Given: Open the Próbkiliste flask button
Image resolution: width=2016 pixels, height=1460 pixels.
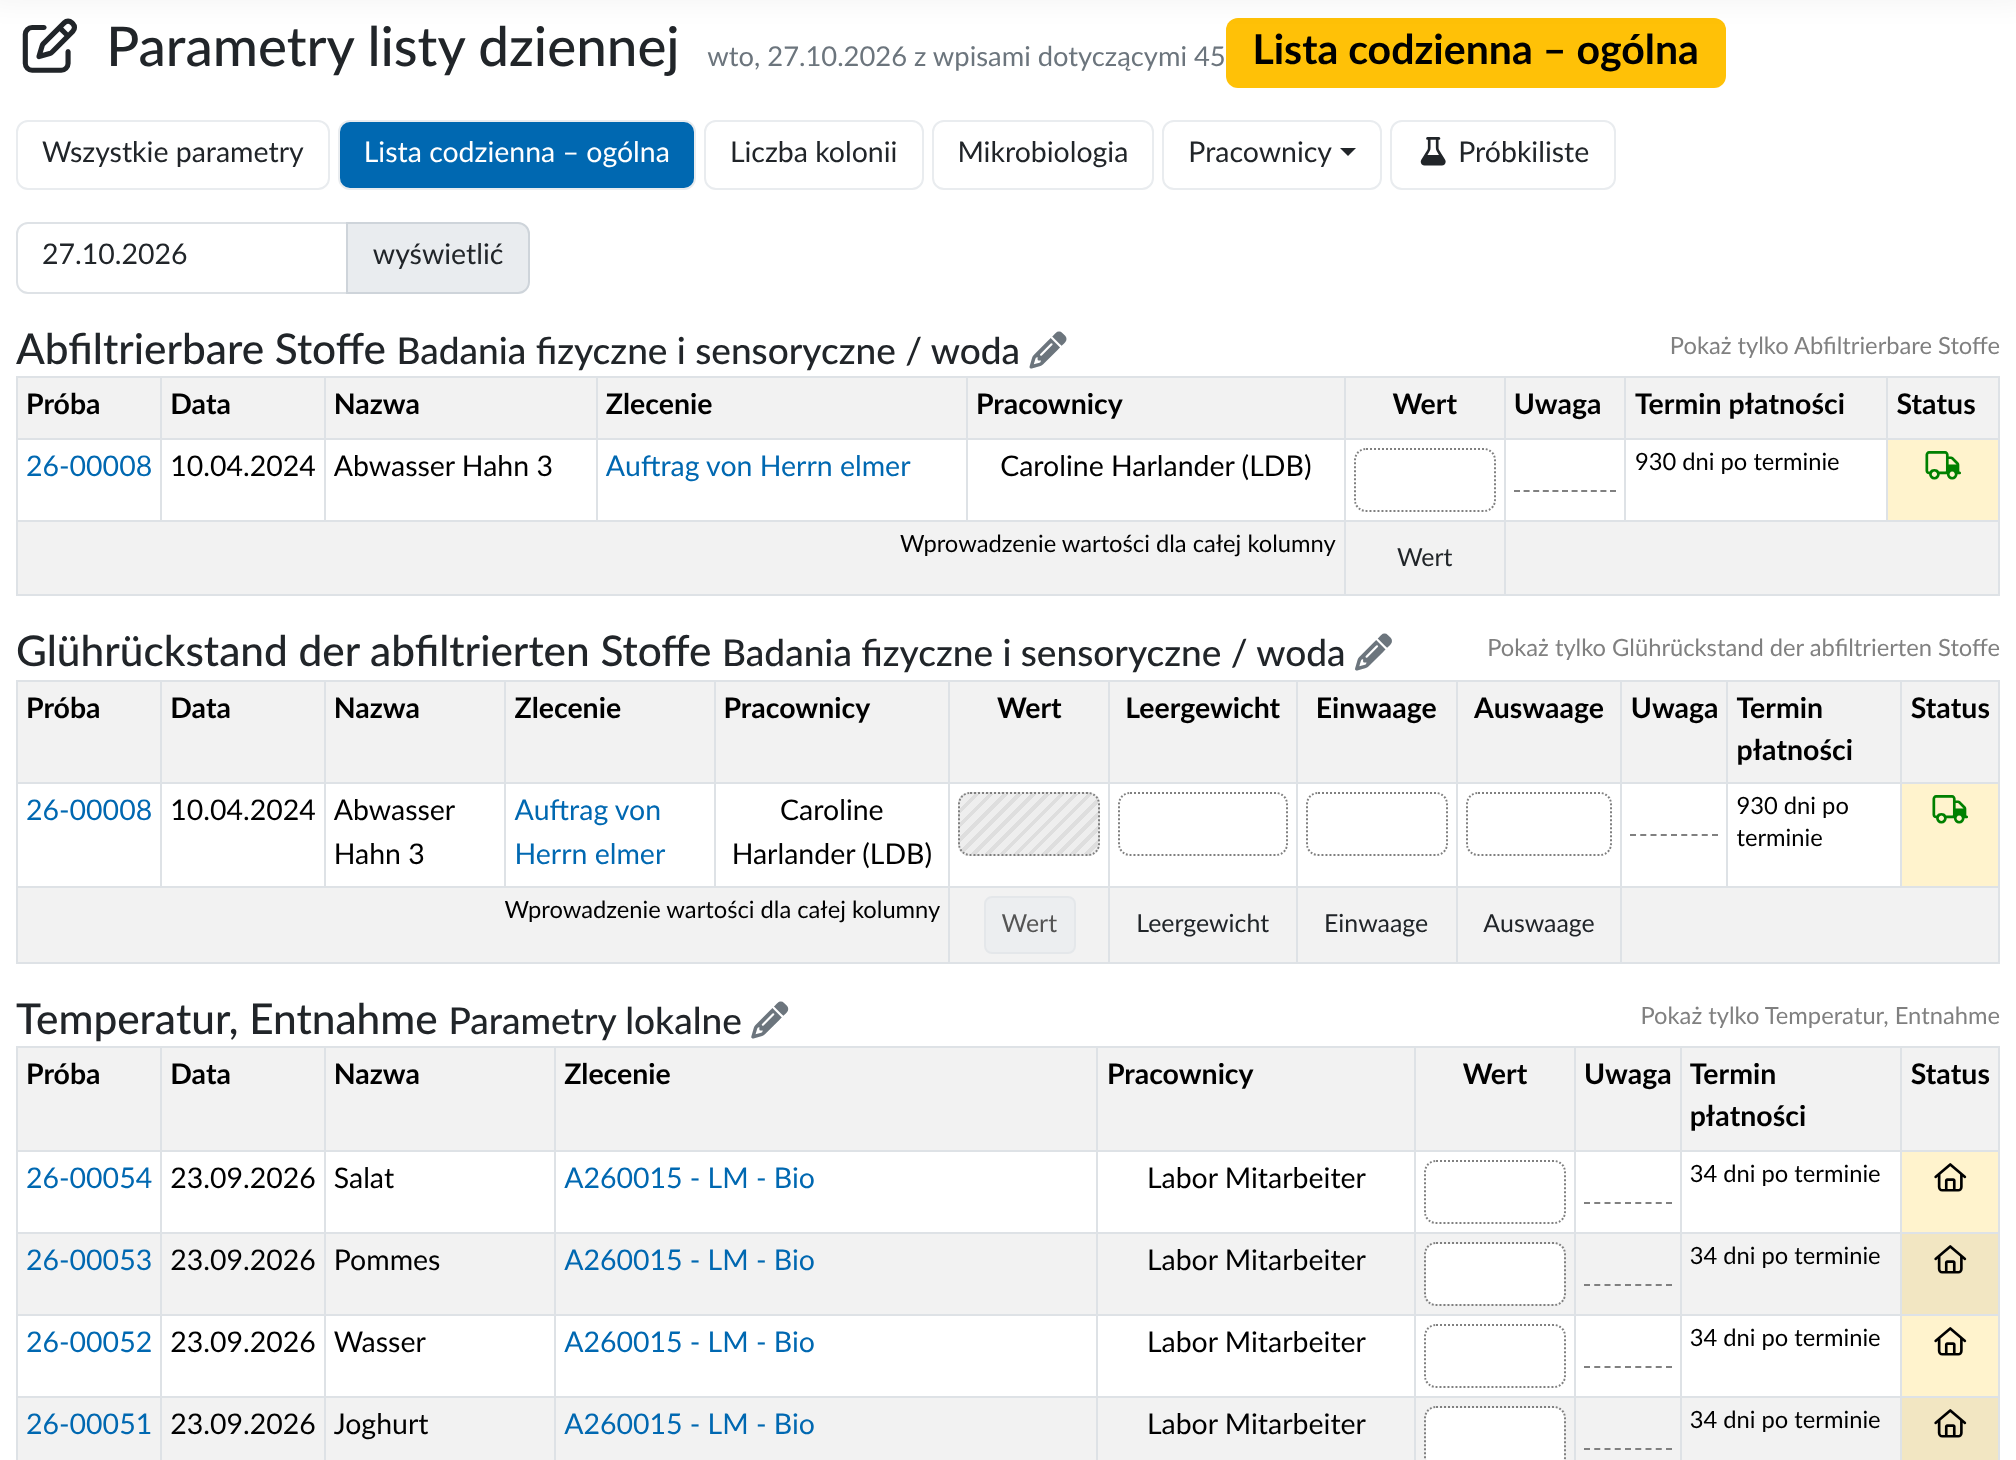Looking at the screenshot, I should [1503, 154].
